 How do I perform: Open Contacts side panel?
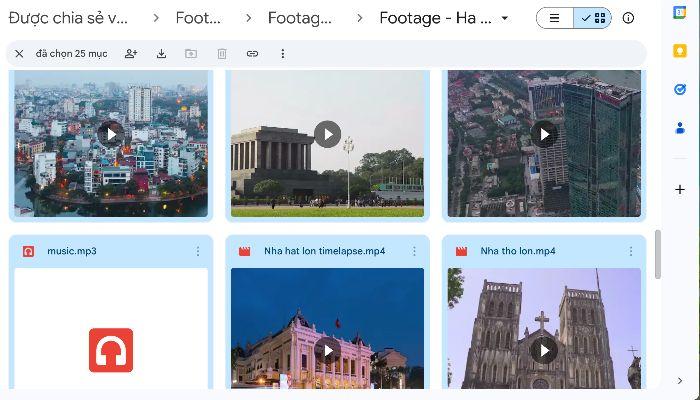click(679, 129)
